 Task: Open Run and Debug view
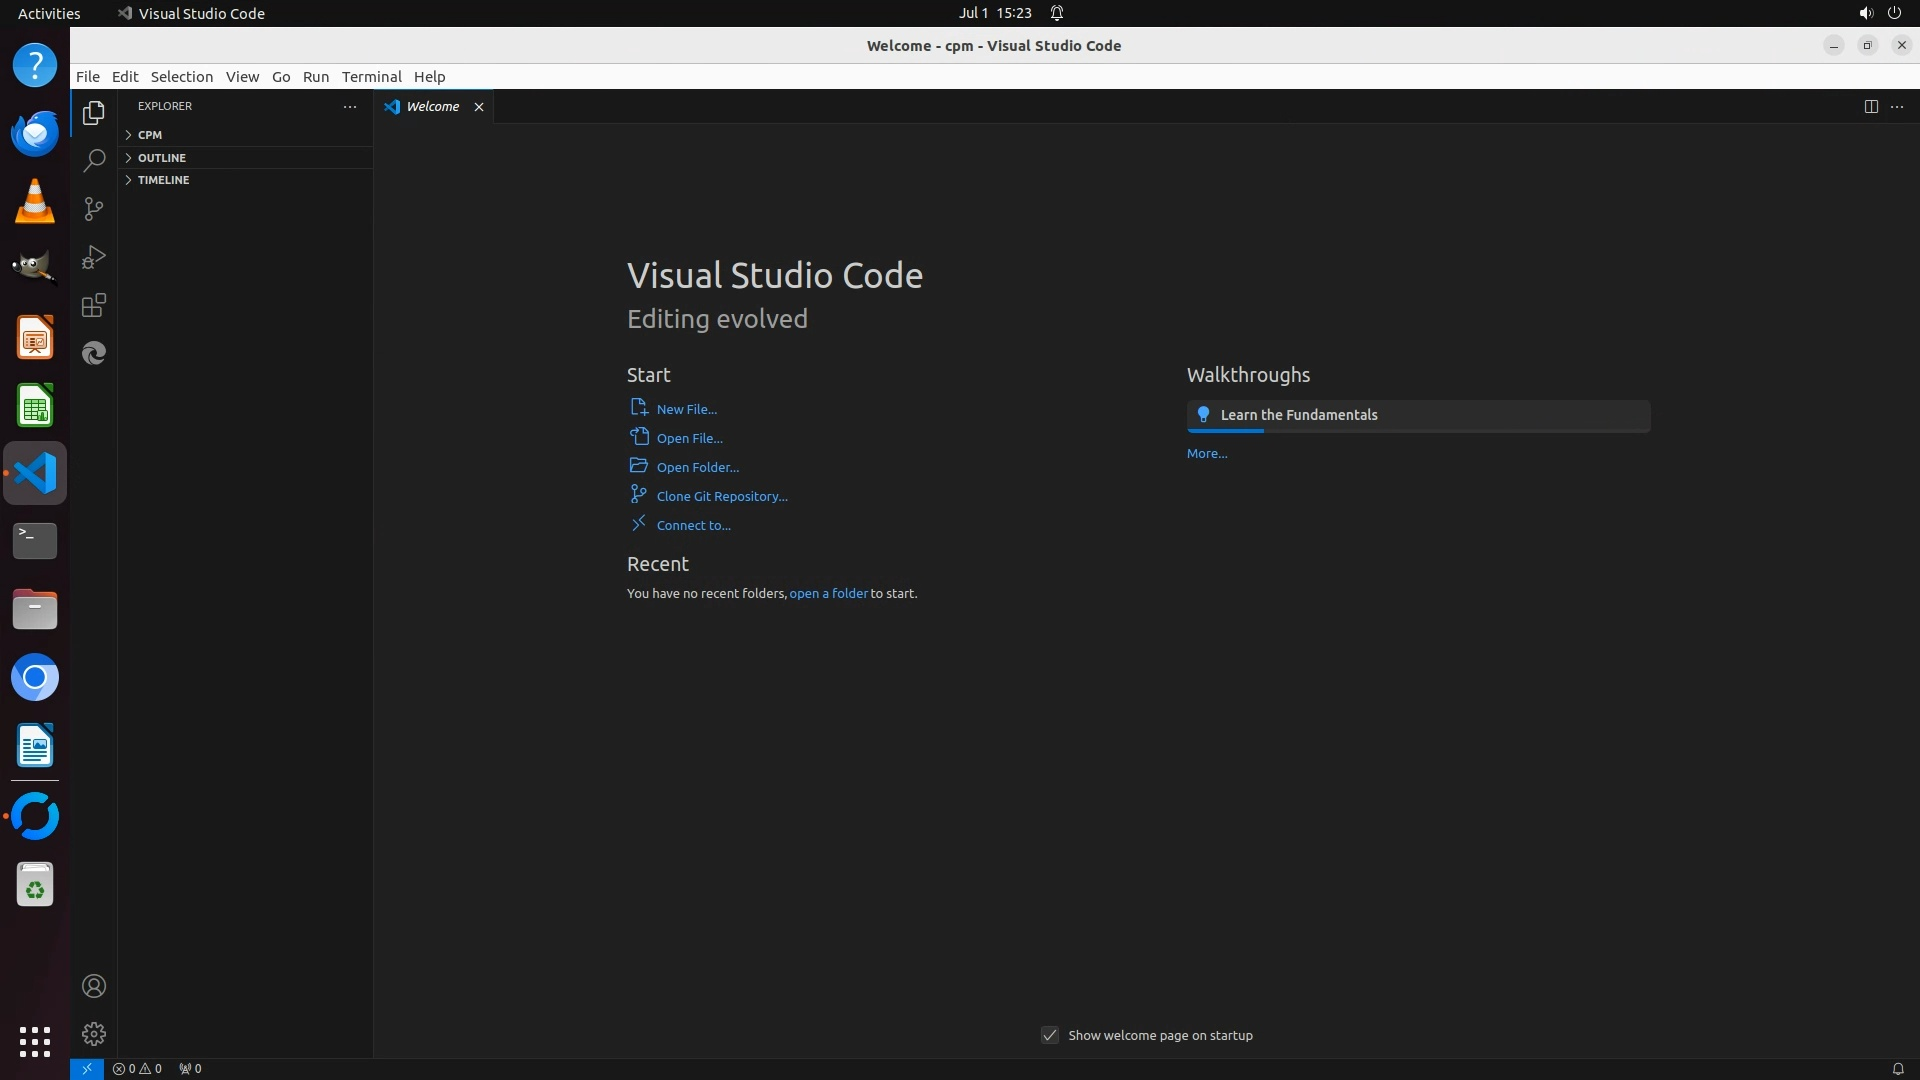(x=94, y=257)
